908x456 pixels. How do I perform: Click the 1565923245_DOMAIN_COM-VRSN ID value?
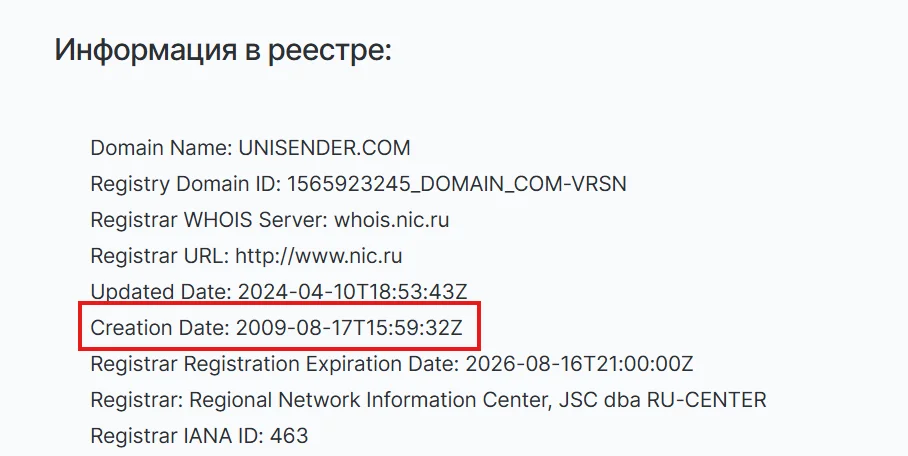[x=457, y=184]
